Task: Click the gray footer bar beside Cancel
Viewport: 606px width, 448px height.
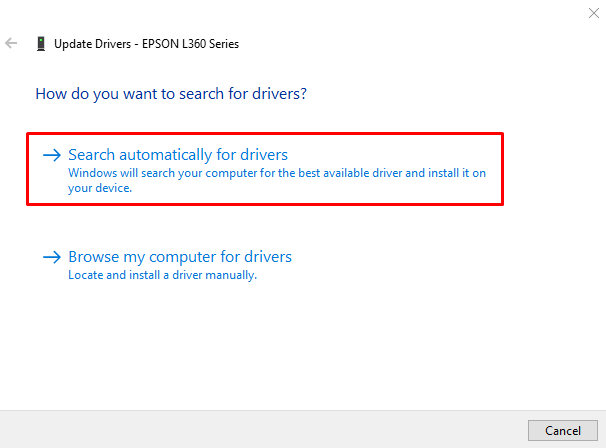Action: click(x=263, y=430)
